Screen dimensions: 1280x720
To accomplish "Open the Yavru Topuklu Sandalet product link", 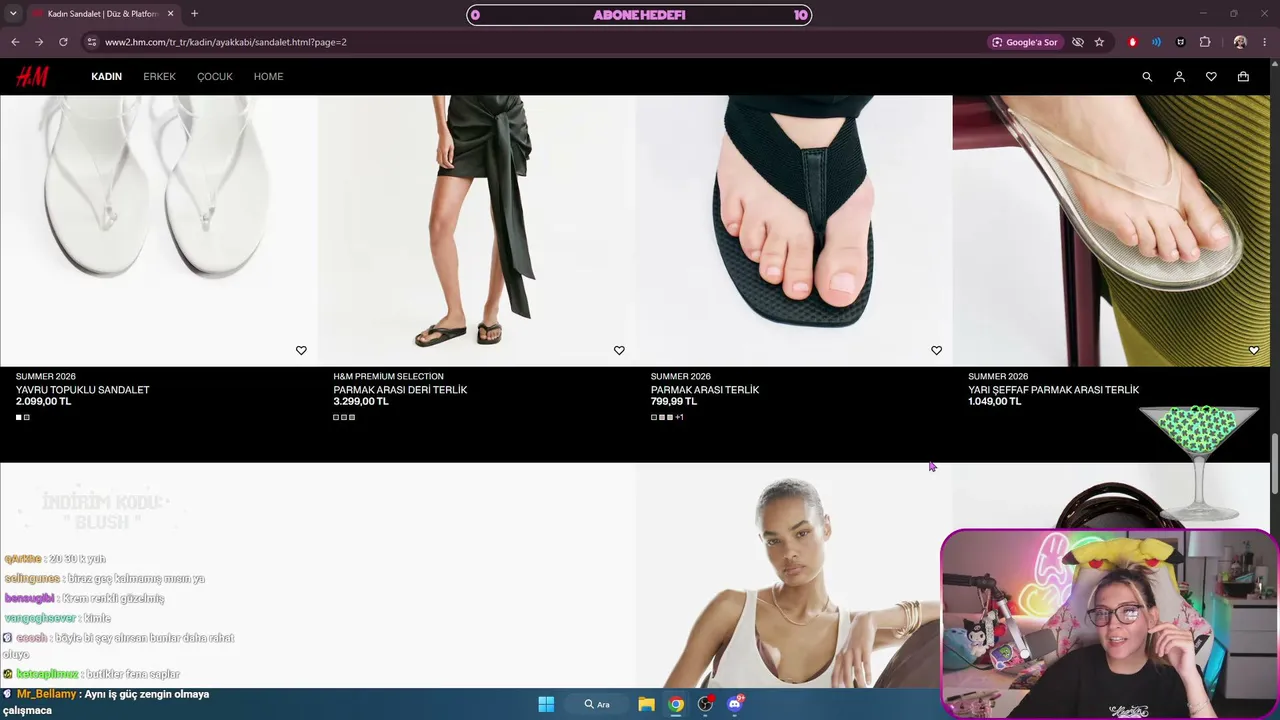I will 83,390.
